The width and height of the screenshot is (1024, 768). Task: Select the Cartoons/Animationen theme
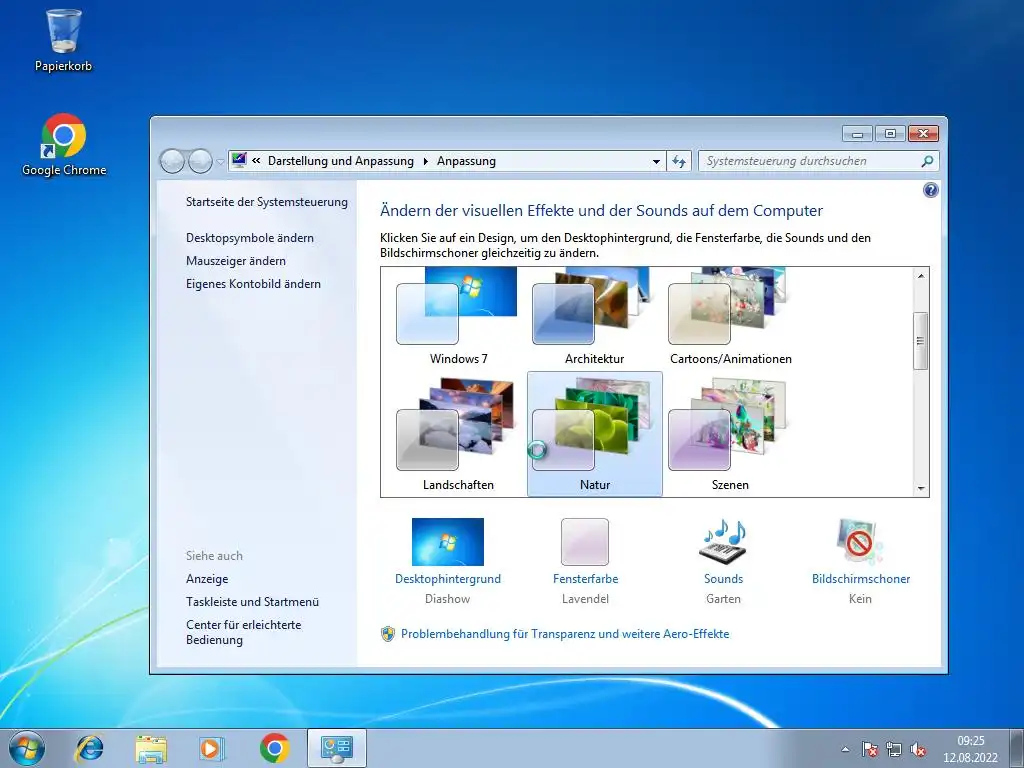click(x=730, y=317)
